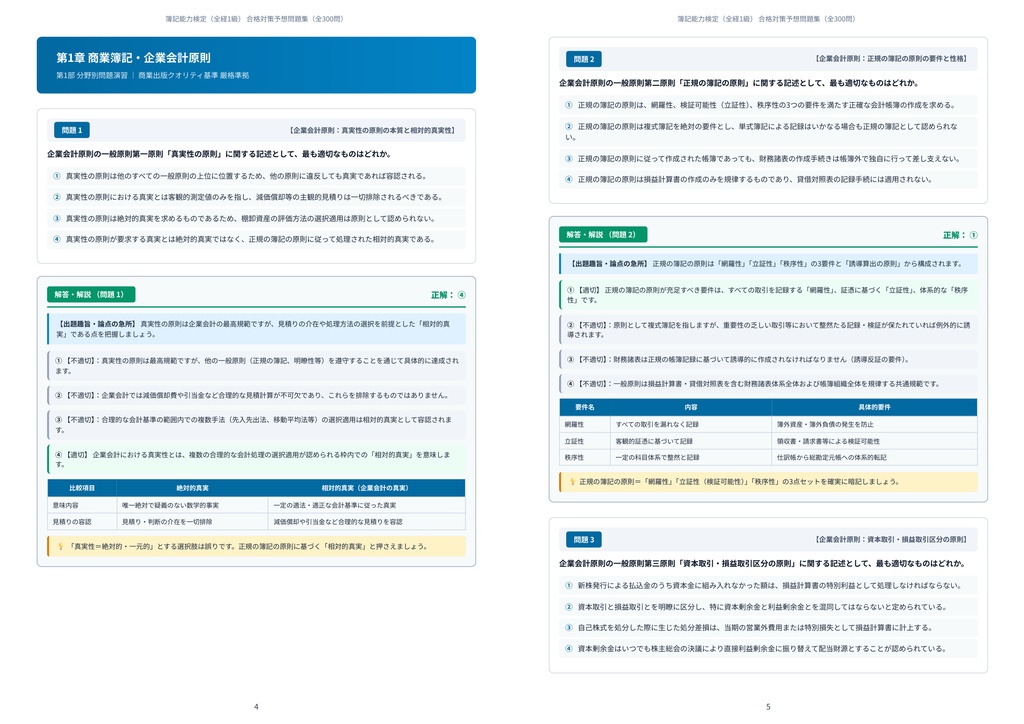The height and width of the screenshot is (724, 1024).
Task: Select 問題 1 option ③ about 棚卸資産の評価方法
Action: pos(256,219)
